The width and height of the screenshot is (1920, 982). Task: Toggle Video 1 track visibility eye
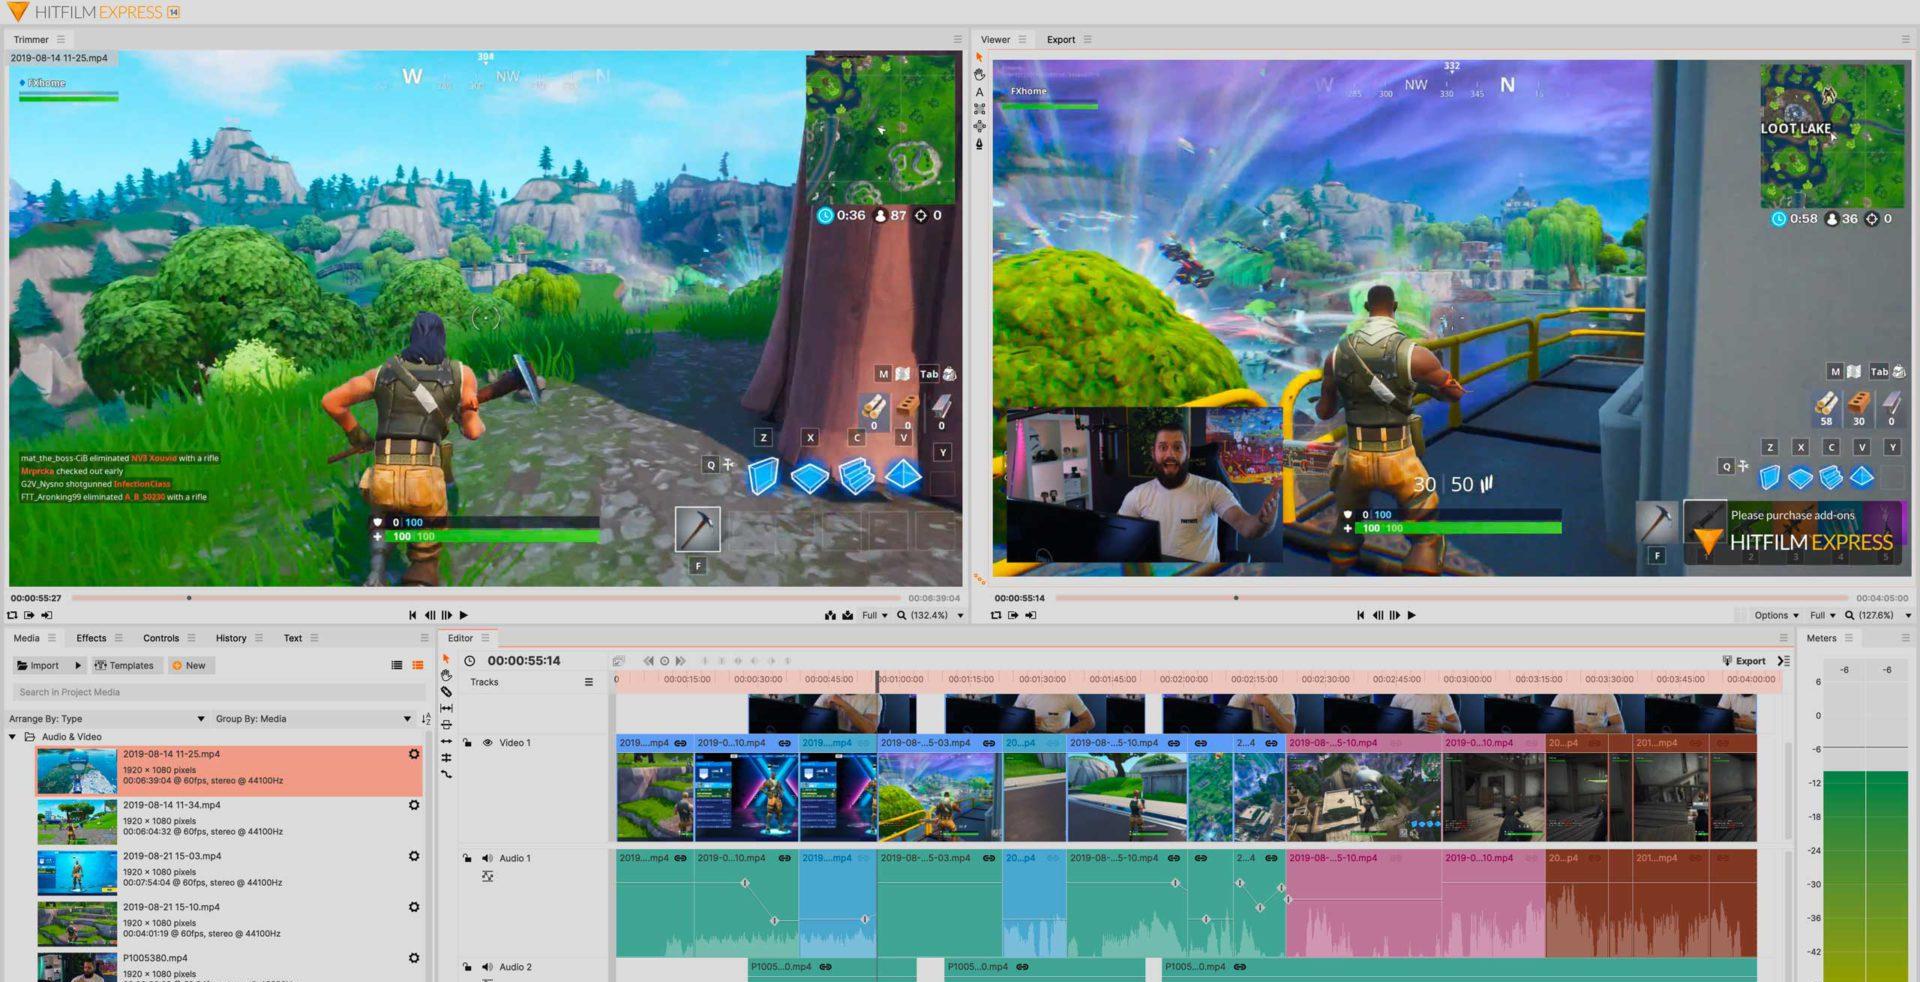point(487,743)
